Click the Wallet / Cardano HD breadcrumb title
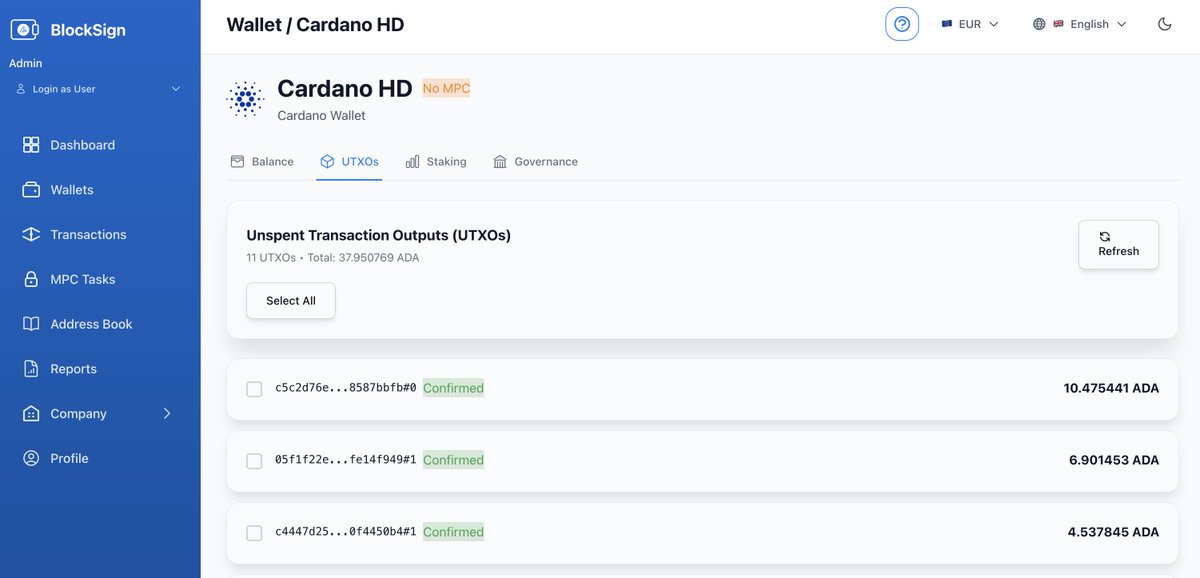 (315, 25)
